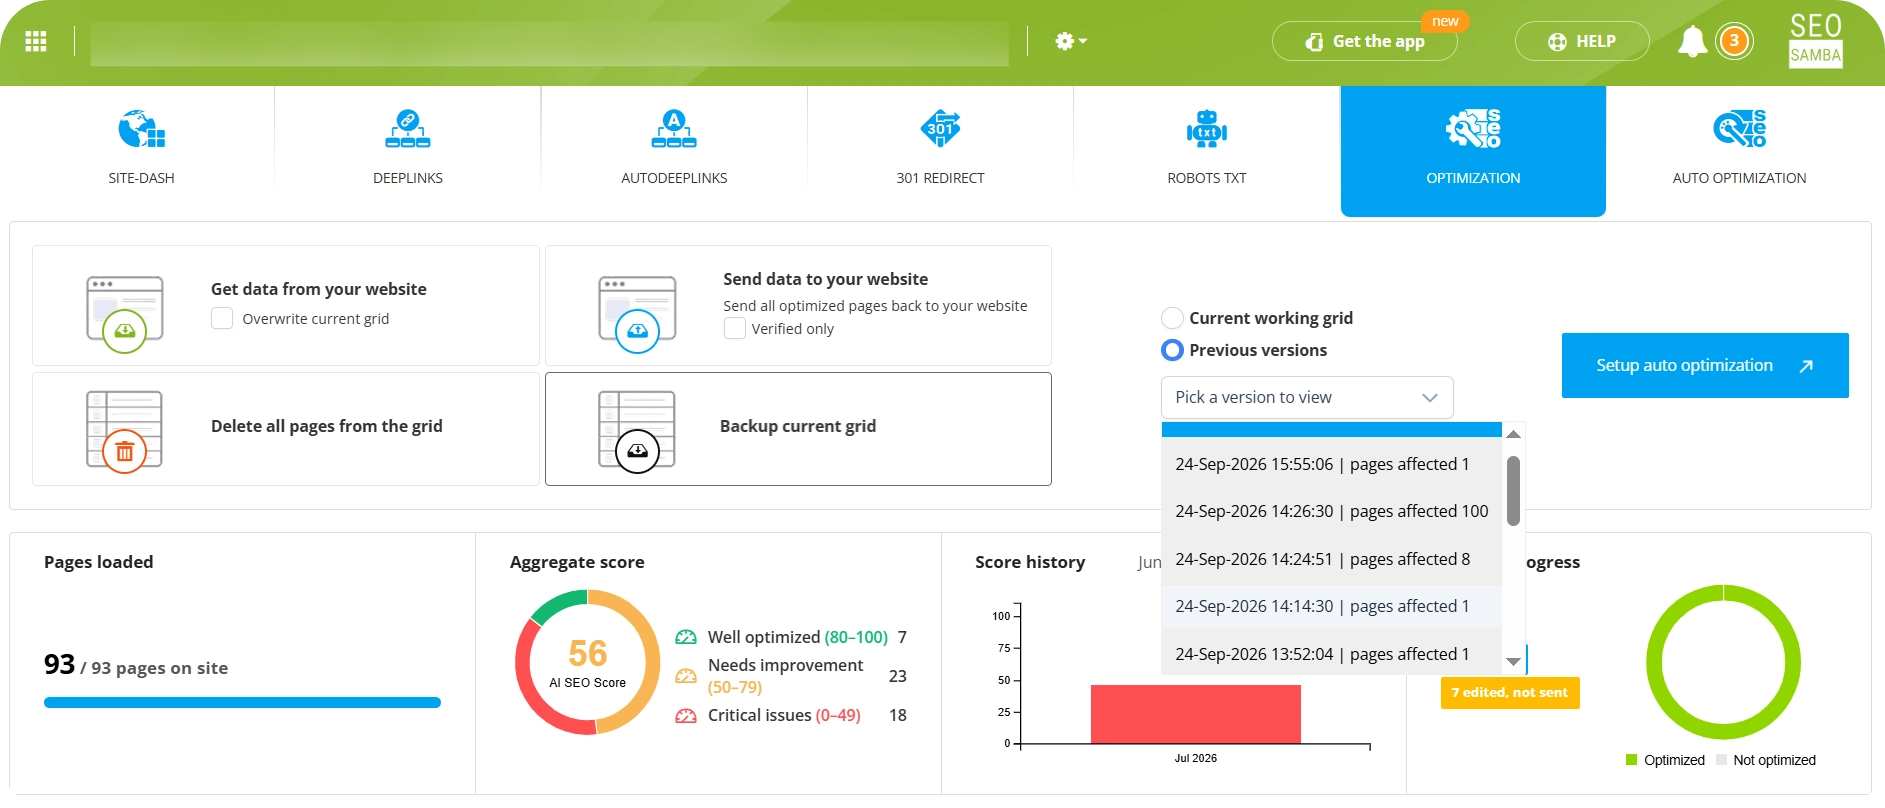Click the version list scrollbar down arrow

click(1513, 661)
